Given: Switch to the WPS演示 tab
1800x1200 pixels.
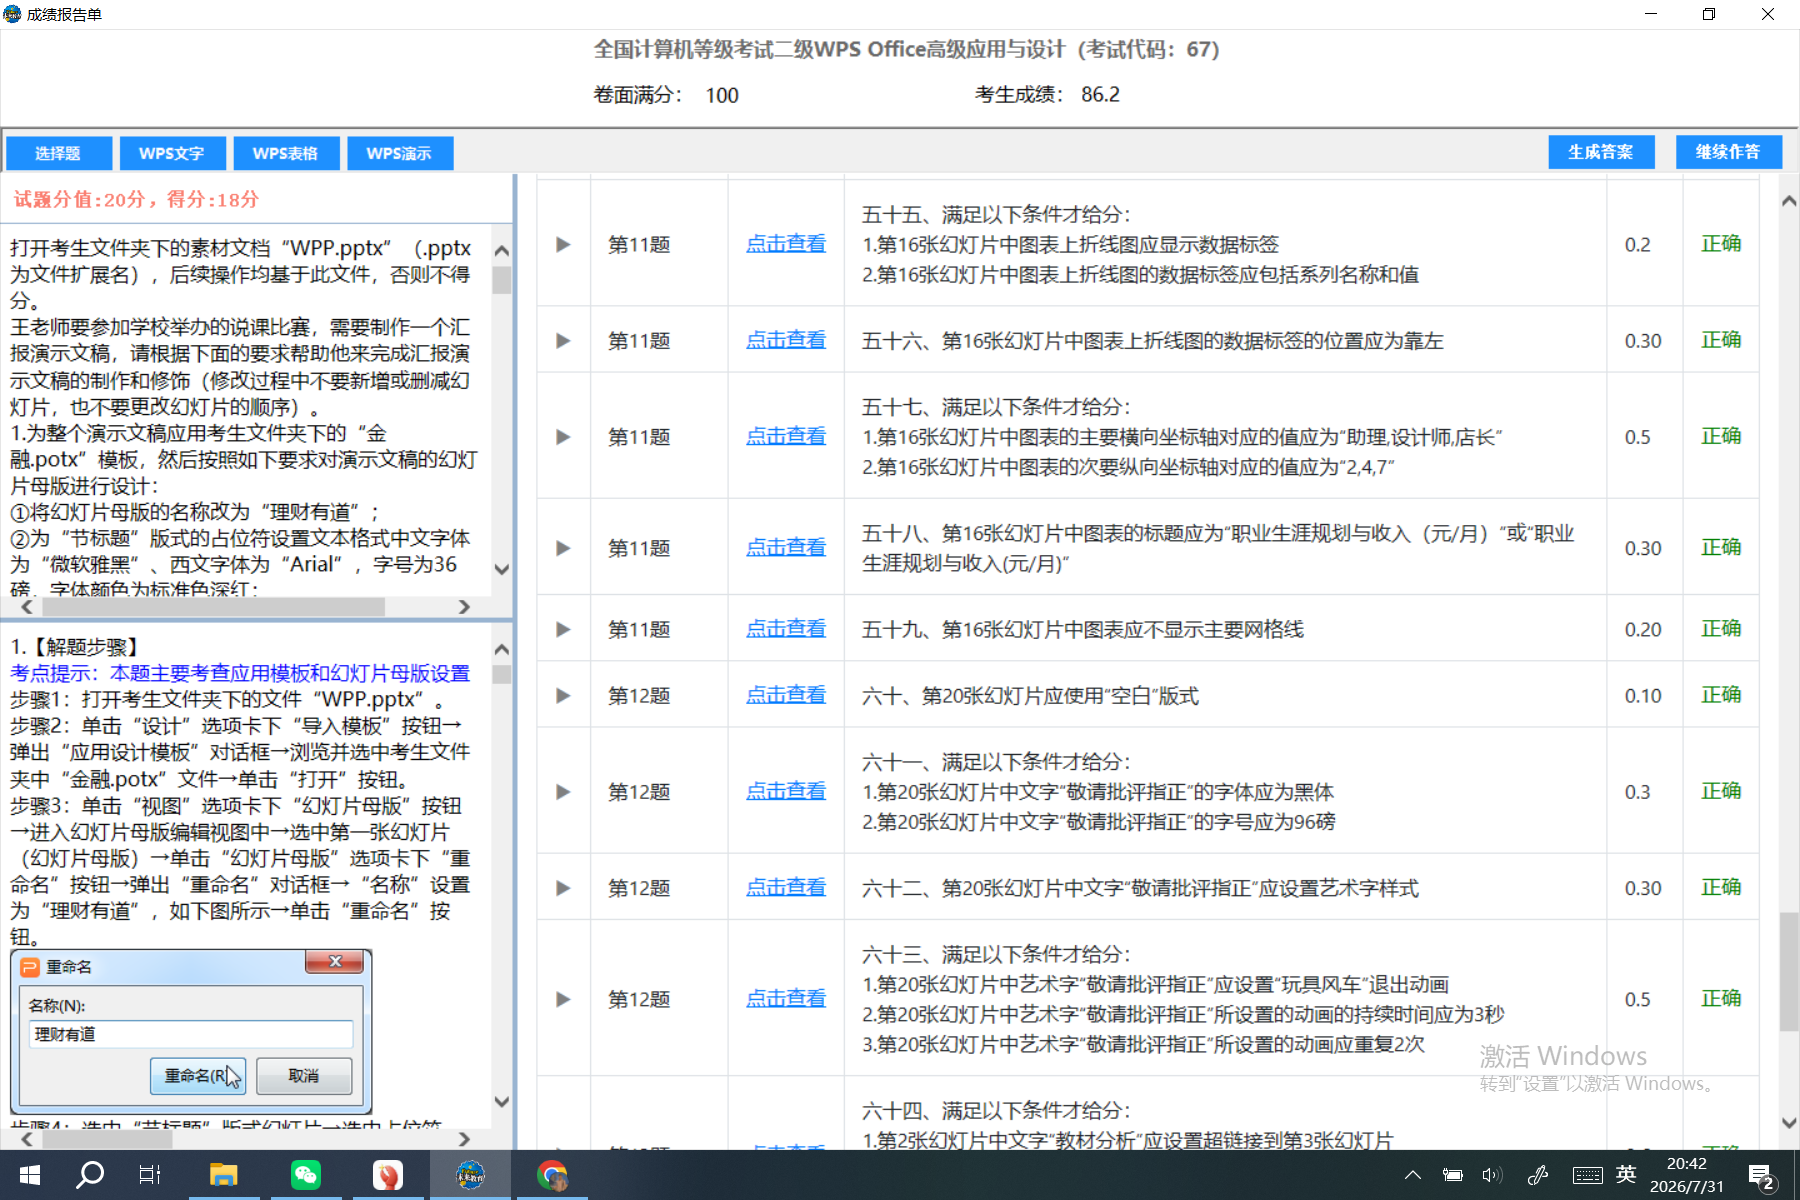Looking at the screenshot, I should [400, 153].
